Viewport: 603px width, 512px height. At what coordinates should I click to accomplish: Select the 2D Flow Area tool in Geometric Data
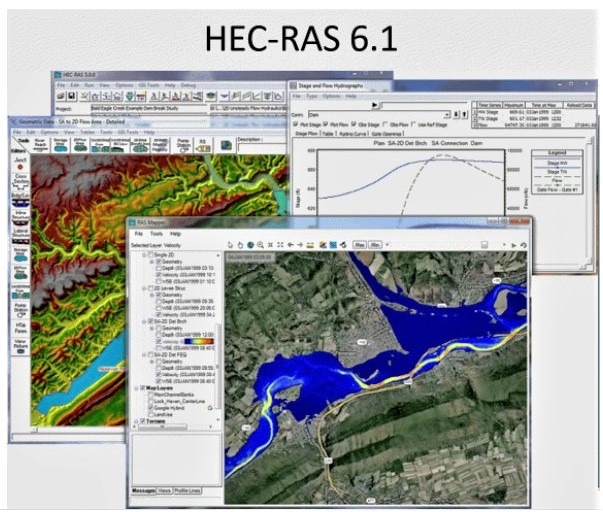[x=80, y=145]
